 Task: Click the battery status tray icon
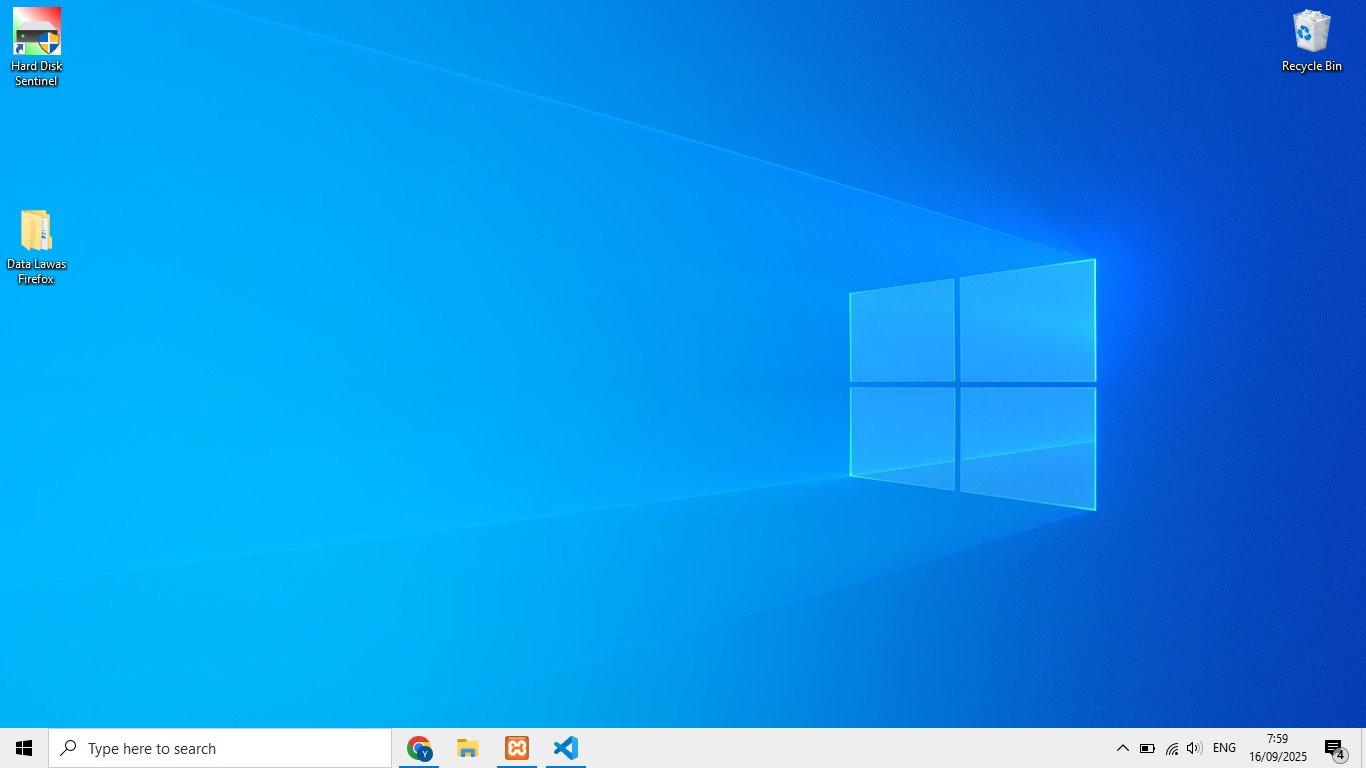pyautogui.click(x=1147, y=749)
